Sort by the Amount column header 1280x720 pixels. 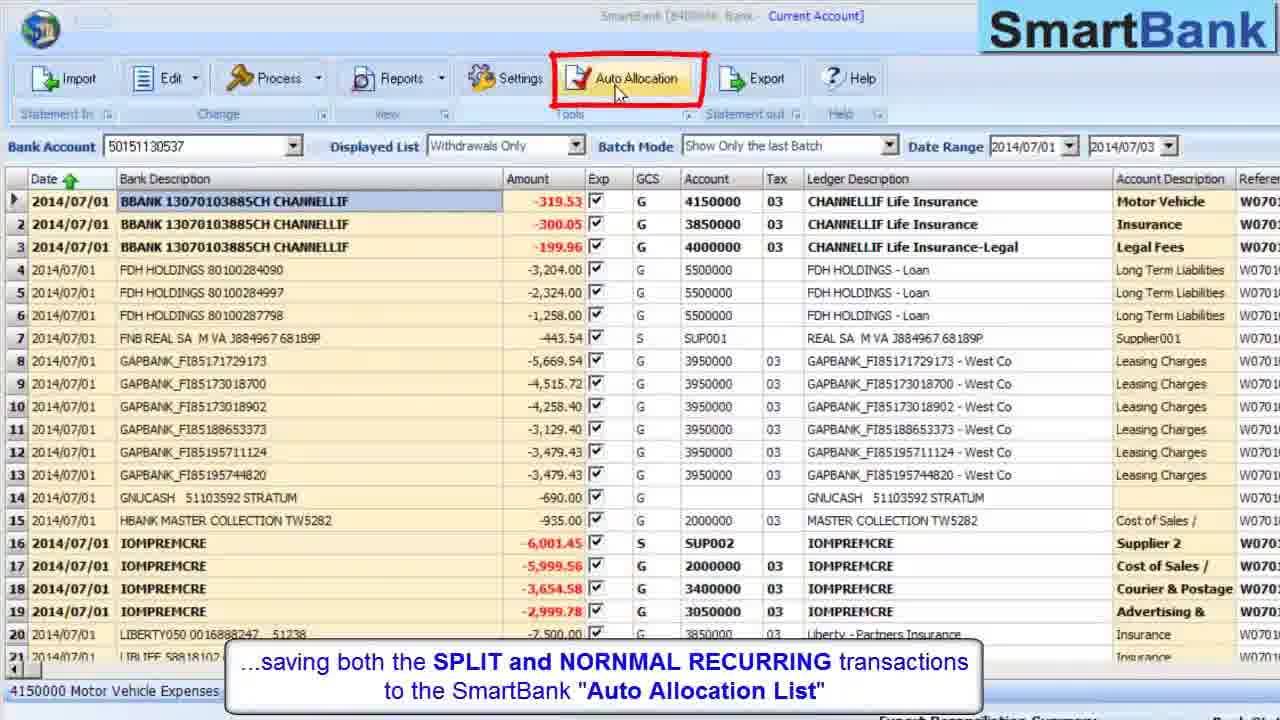(x=544, y=179)
